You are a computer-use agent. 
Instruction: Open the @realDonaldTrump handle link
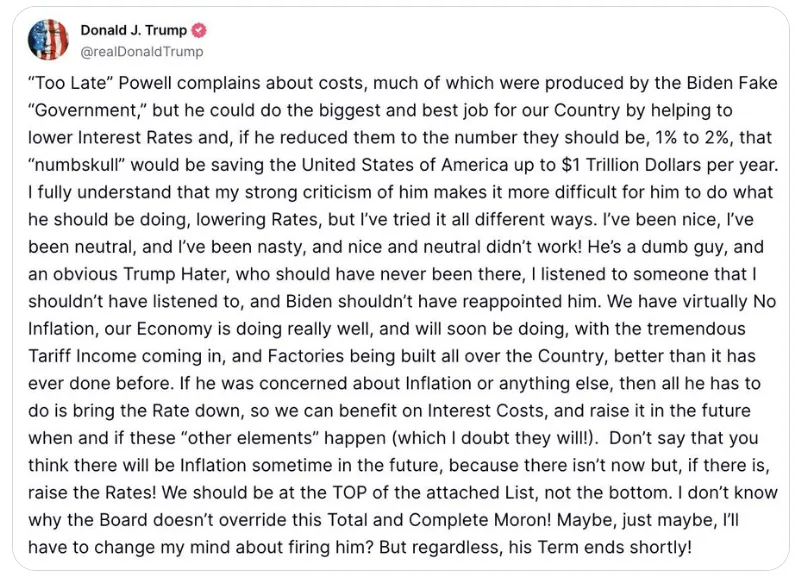tap(141, 51)
